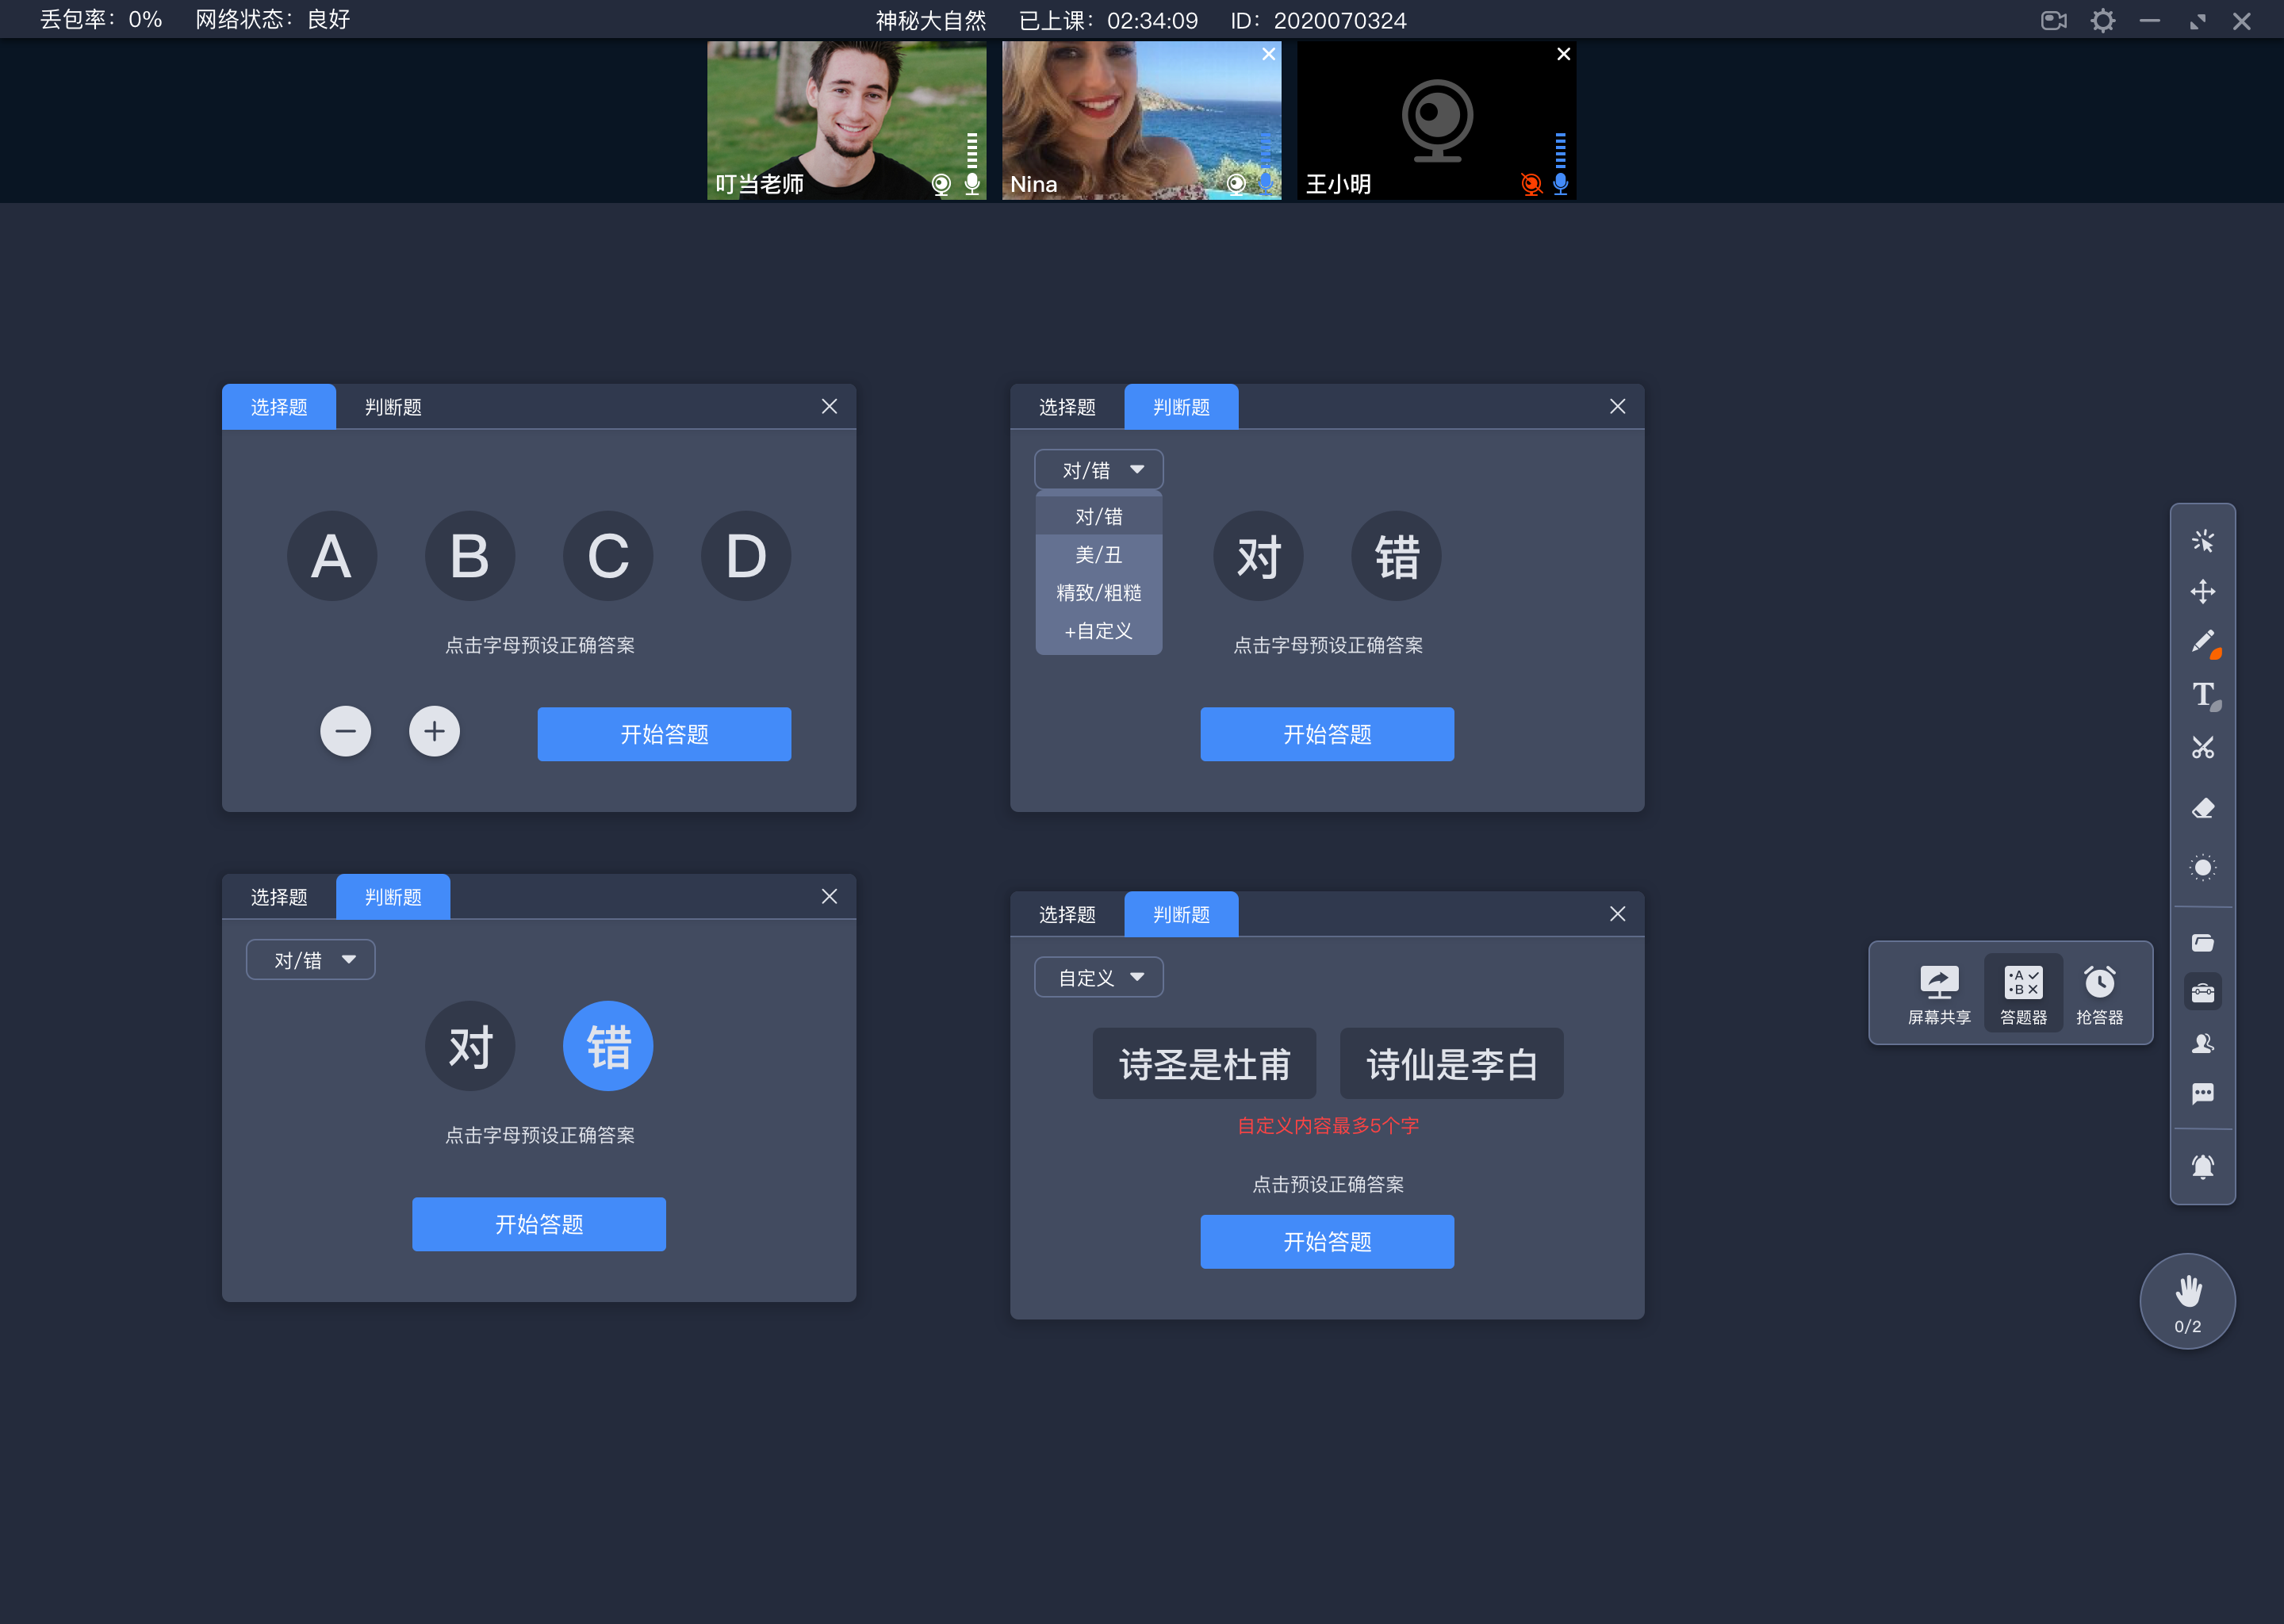Open the 答题器 quiz tool panel
Image resolution: width=2284 pixels, height=1624 pixels.
coord(2021,991)
